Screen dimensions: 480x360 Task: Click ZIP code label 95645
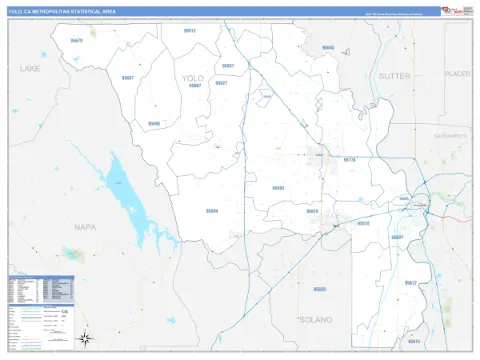pyautogui.click(x=328, y=48)
